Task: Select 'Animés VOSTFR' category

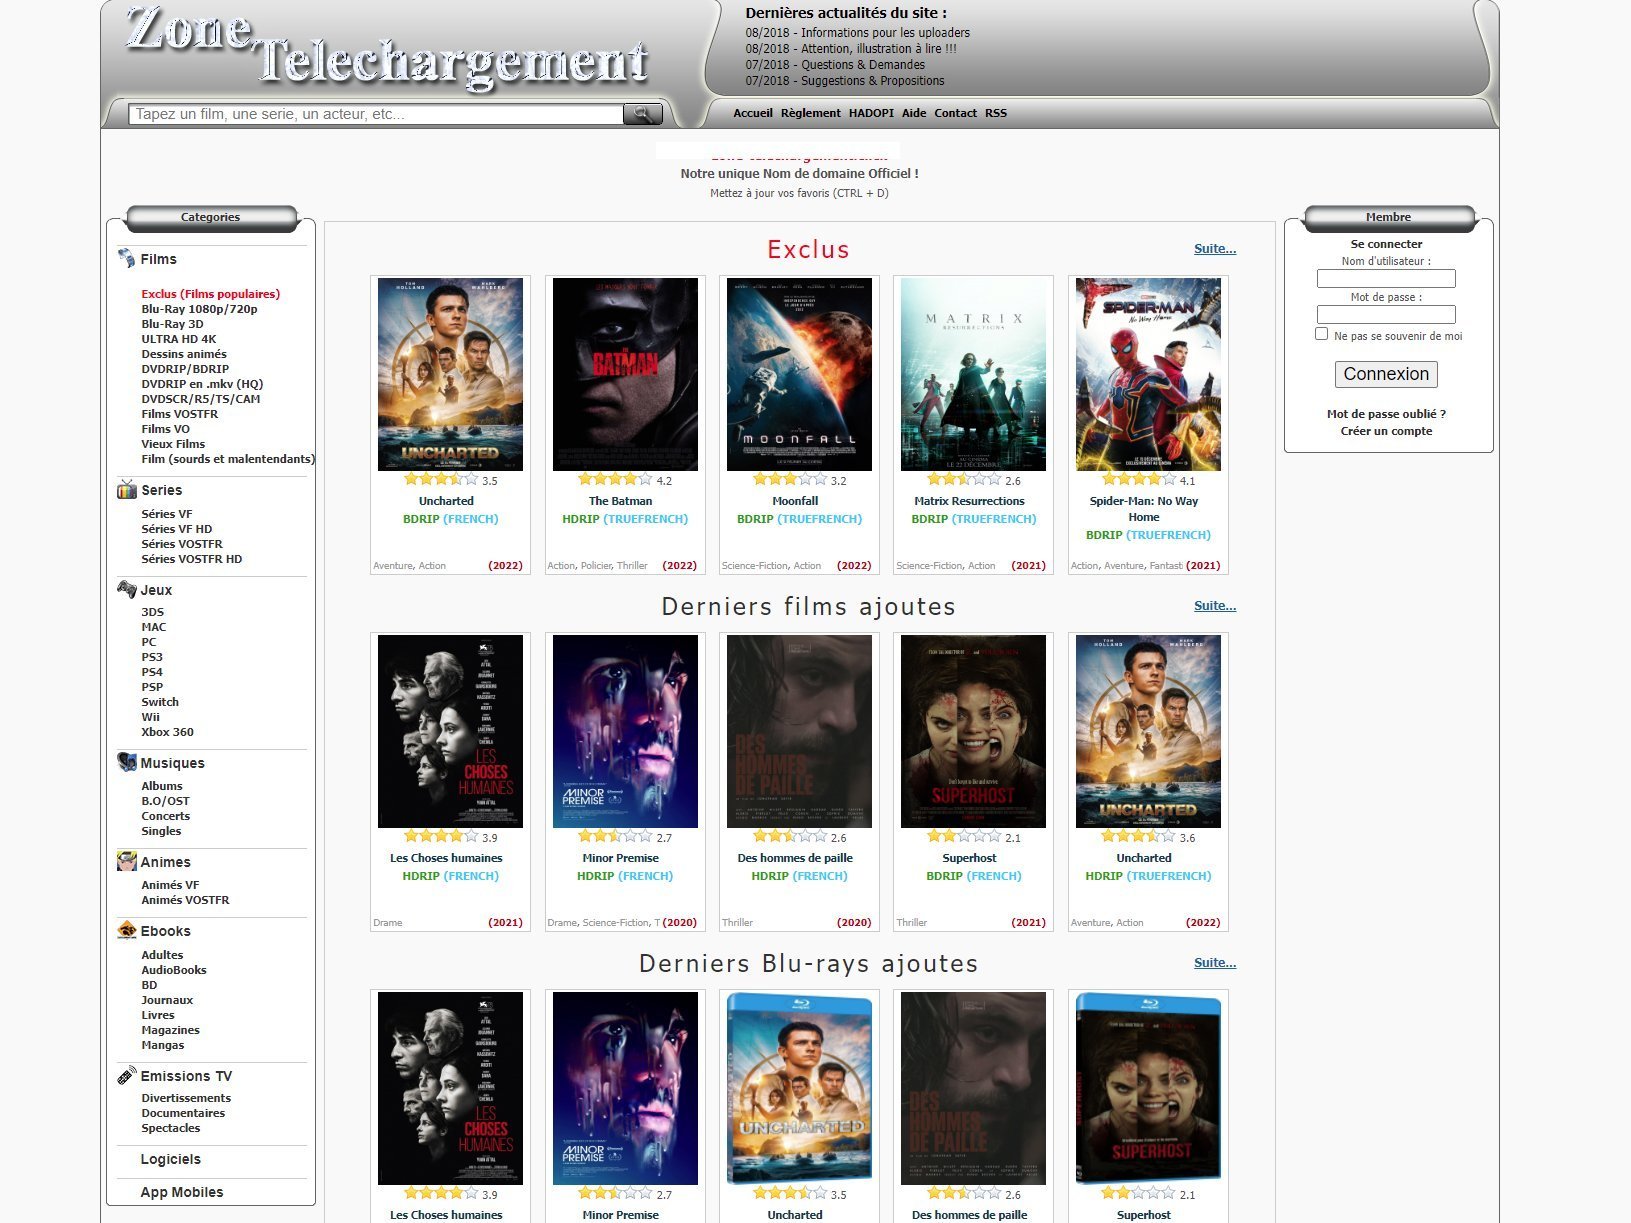Action: click(185, 900)
